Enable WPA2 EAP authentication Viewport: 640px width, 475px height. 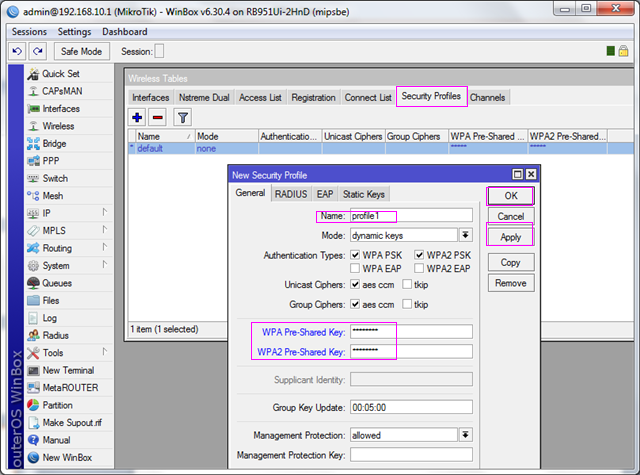419,269
